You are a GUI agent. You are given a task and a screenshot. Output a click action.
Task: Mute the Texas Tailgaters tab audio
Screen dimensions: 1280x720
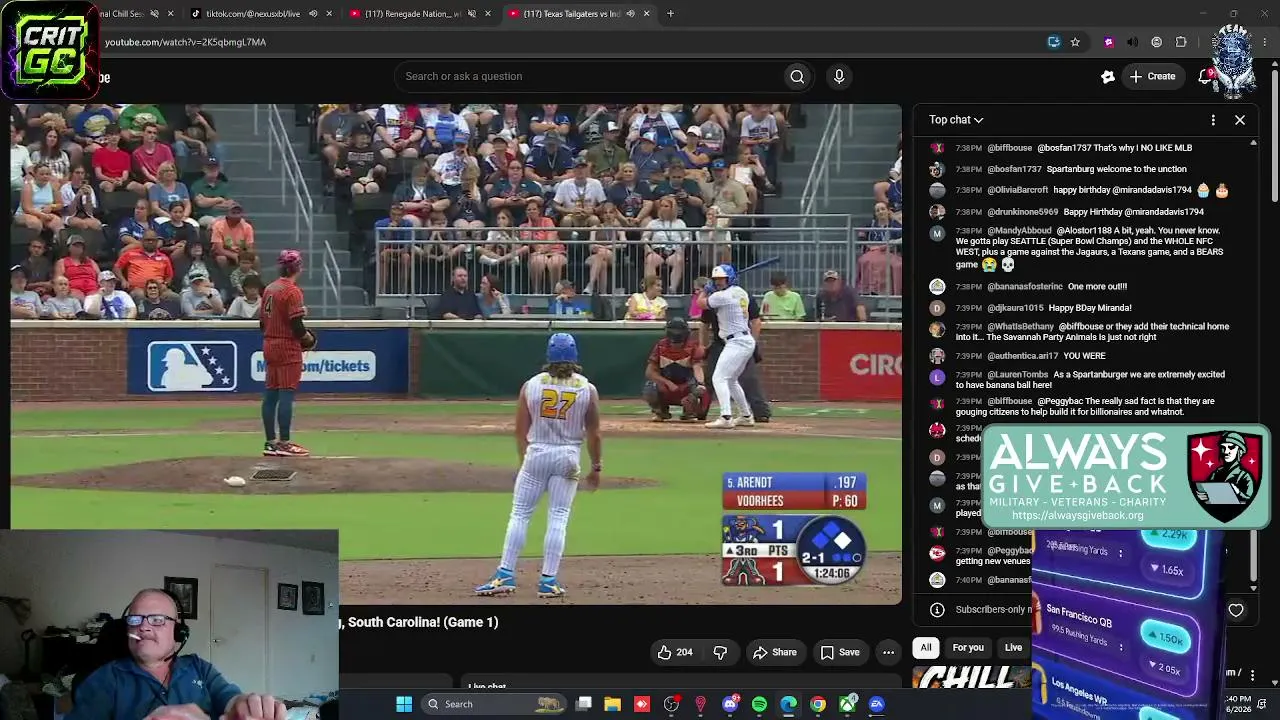pyautogui.click(x=630, y=14)
